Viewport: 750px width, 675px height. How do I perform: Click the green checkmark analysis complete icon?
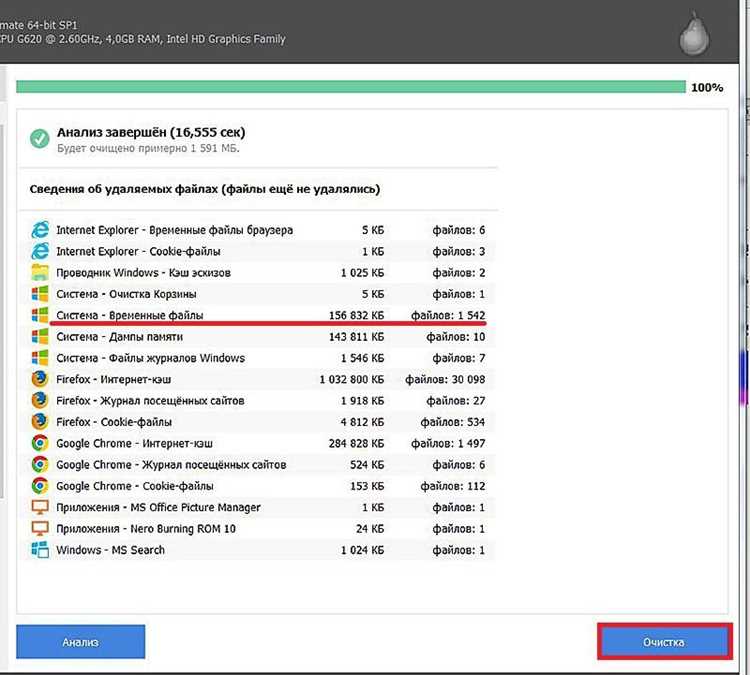(40, 139)
